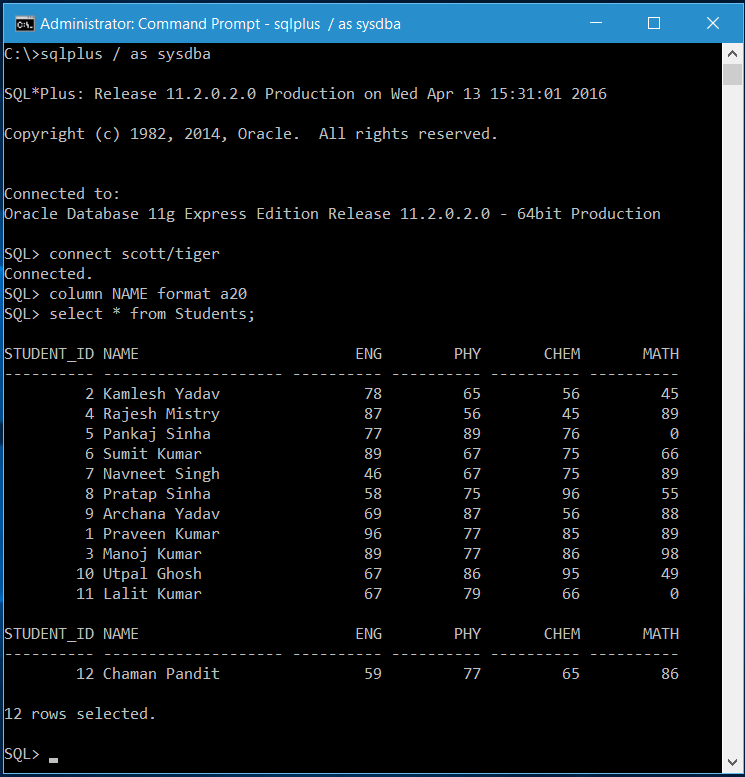Click the name 'Chaman Pandit'
This screenshot has width=745, height=777.
161,673
